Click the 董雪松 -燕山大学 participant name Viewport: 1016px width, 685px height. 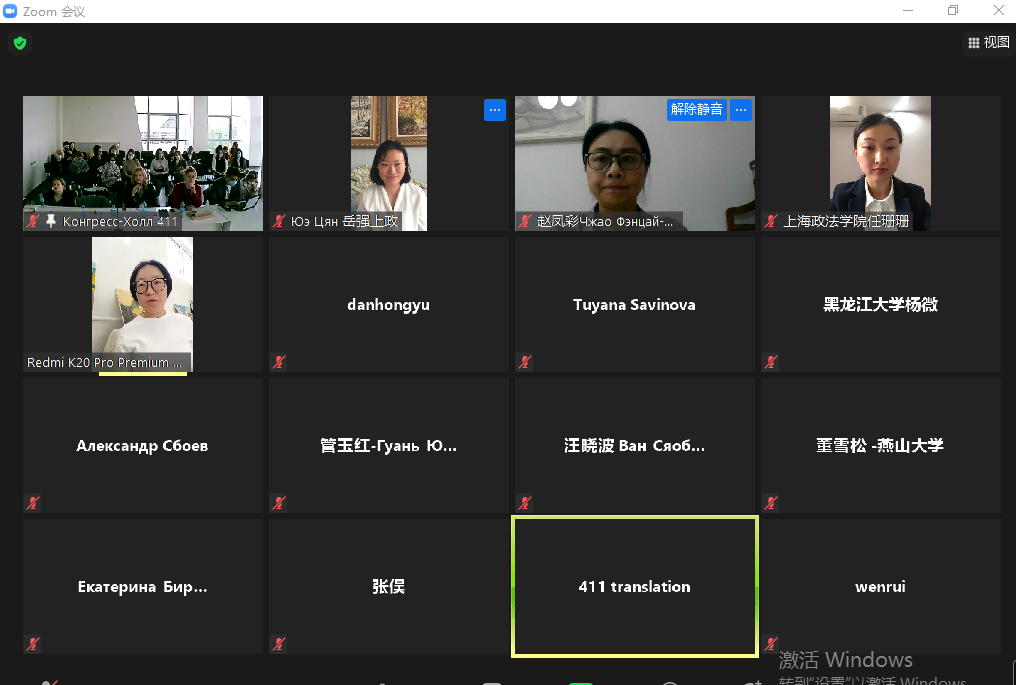(880, 446)
